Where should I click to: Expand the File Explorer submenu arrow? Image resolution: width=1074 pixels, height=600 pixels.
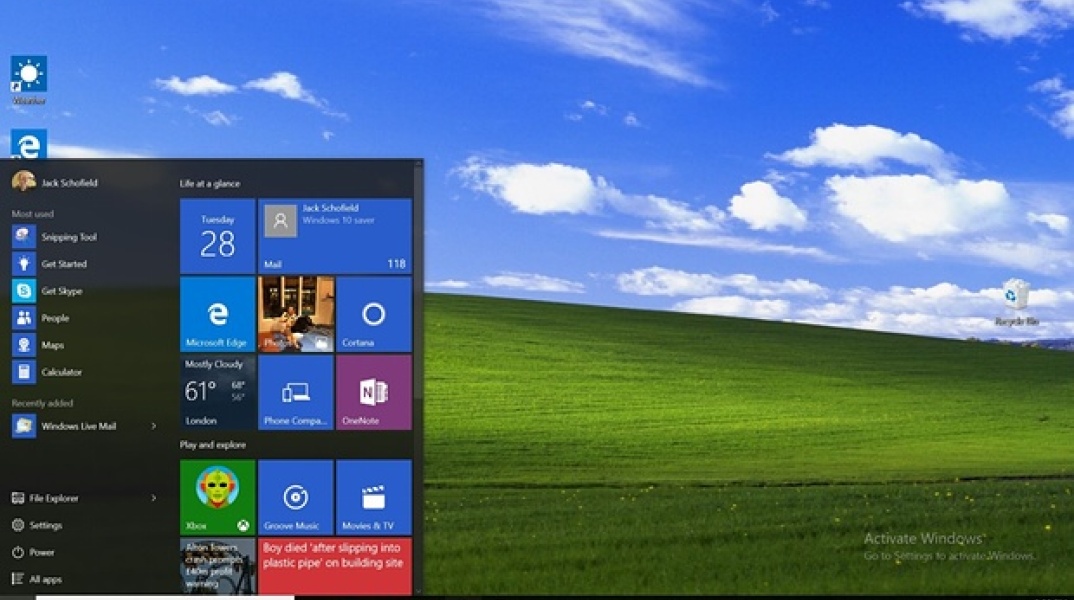click(x=153, y=498)
